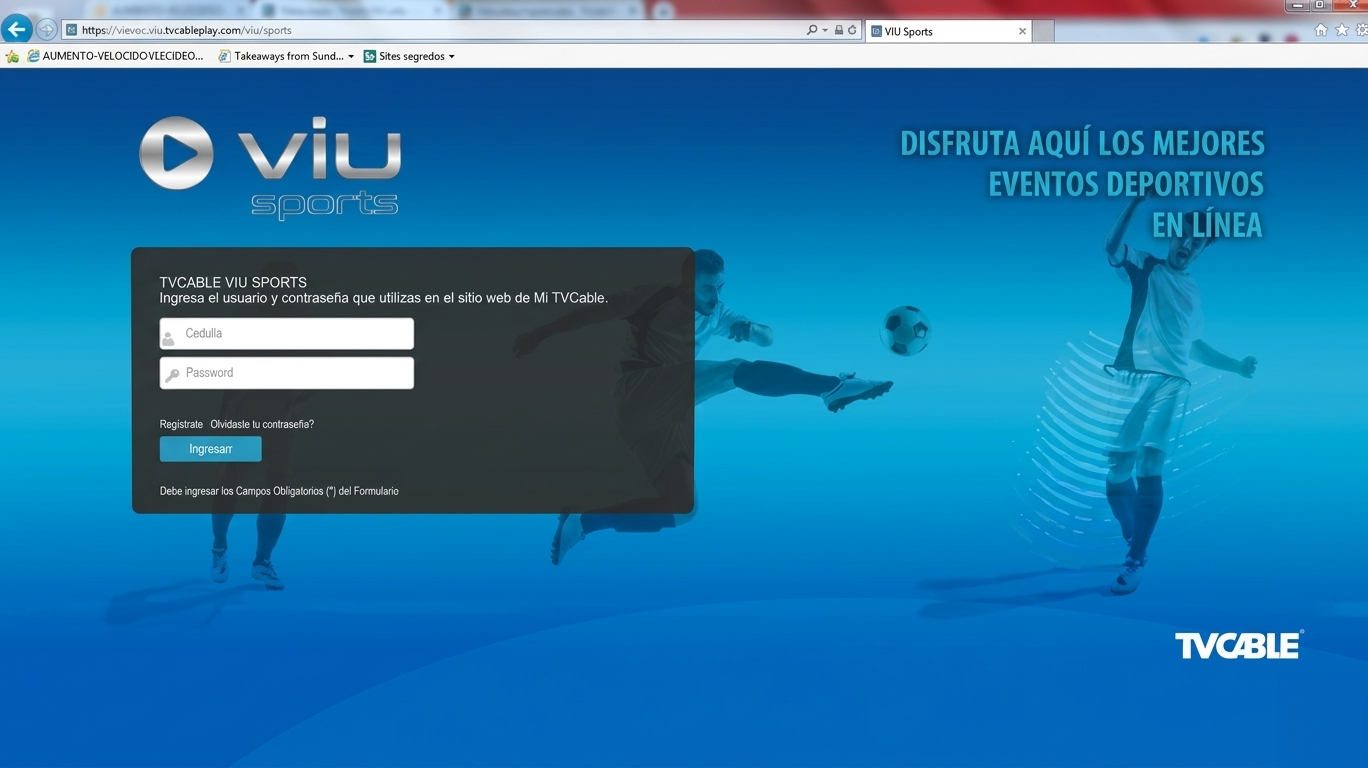Click the Cedulla input field
The image size is (1368, 768).
click(x=287, y=334)
